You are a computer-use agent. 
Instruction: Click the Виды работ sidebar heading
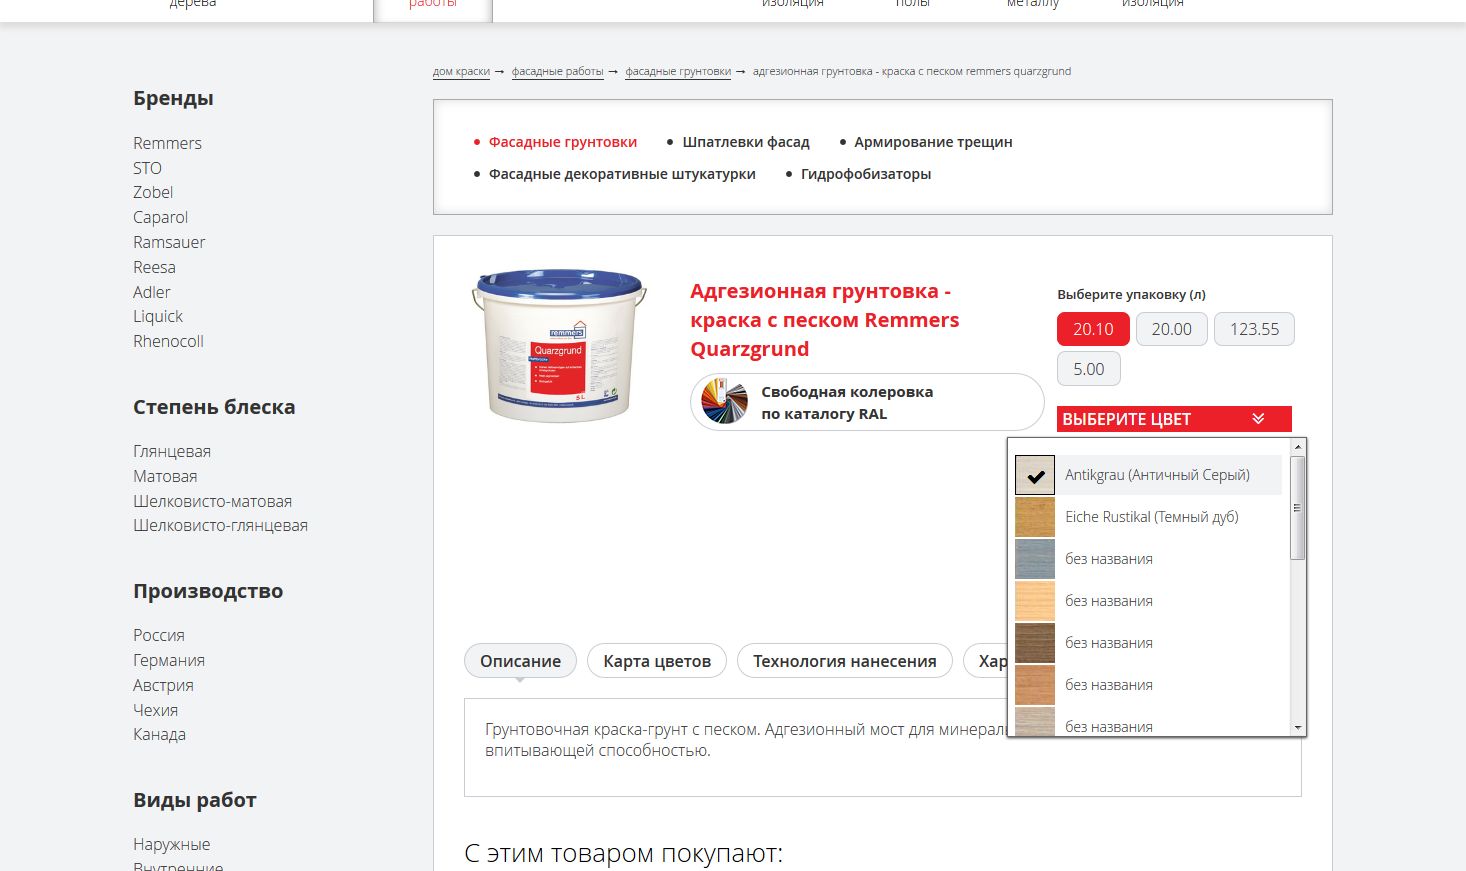click(x=195, y=800)
